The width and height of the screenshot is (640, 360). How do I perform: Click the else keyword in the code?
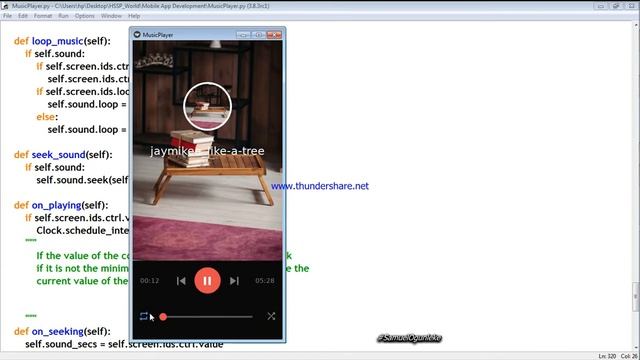[x=46, y=117]
